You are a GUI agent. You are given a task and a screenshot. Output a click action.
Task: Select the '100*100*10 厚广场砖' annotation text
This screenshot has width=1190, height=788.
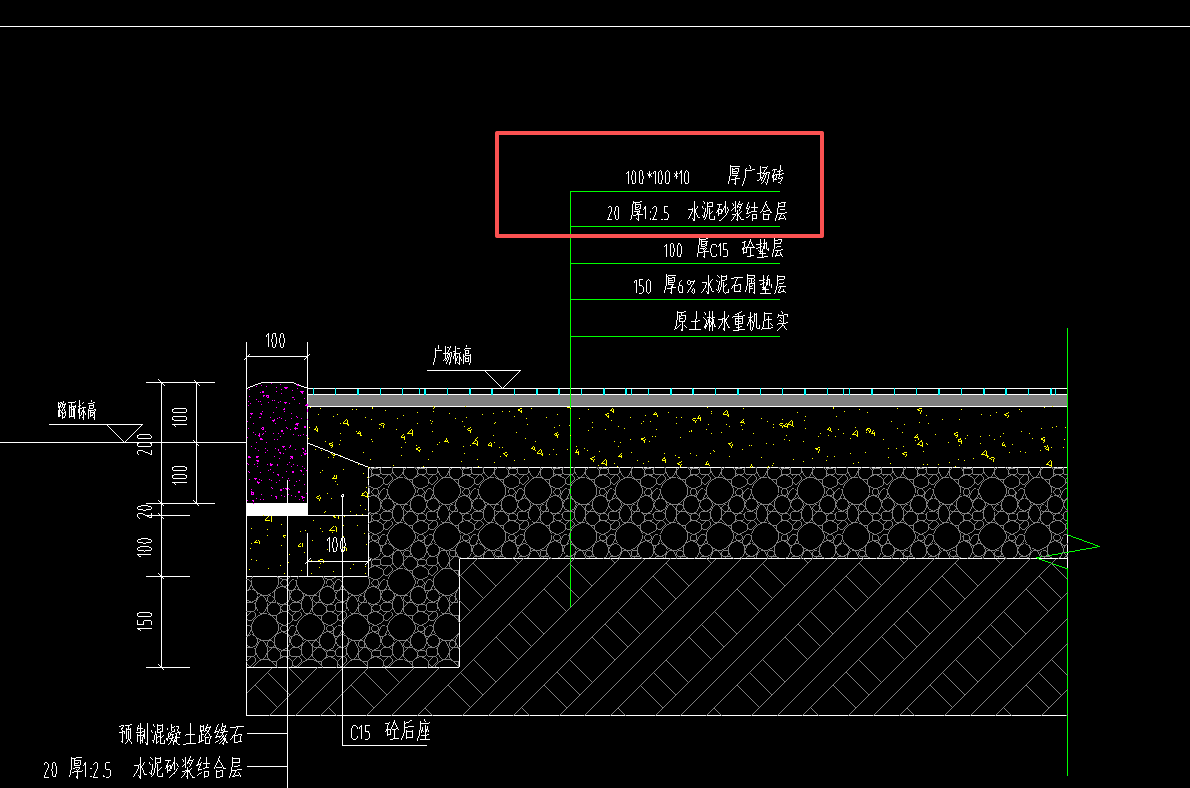point(704,176)
